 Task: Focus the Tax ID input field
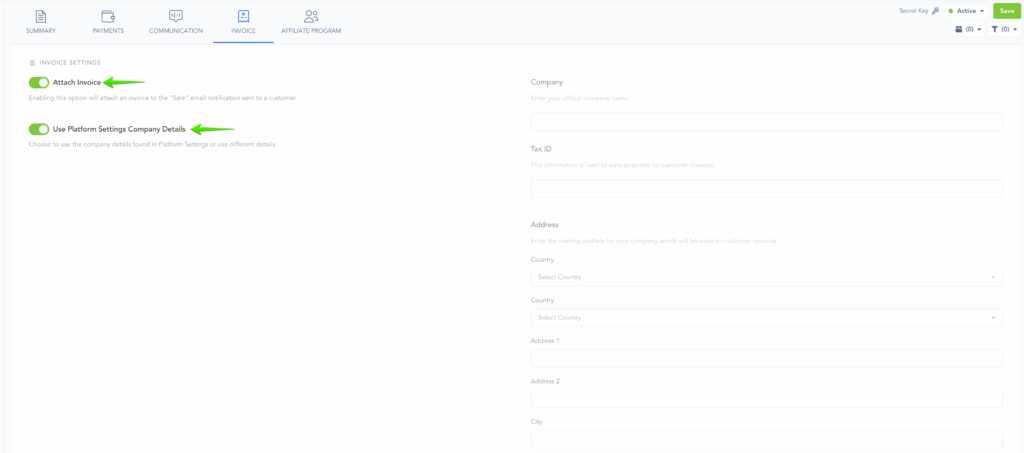766,189
